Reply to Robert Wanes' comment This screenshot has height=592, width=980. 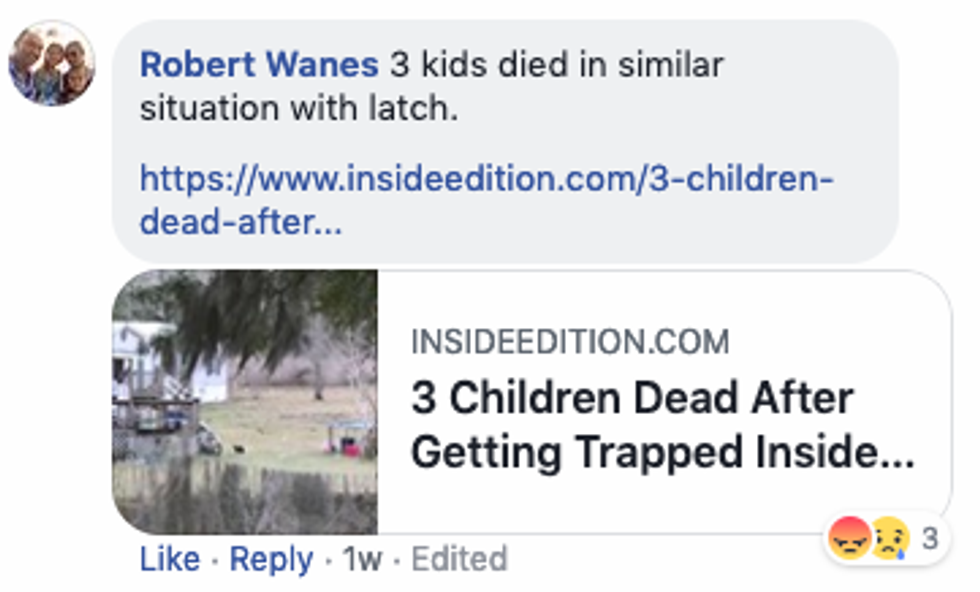(x=271, y=559)
